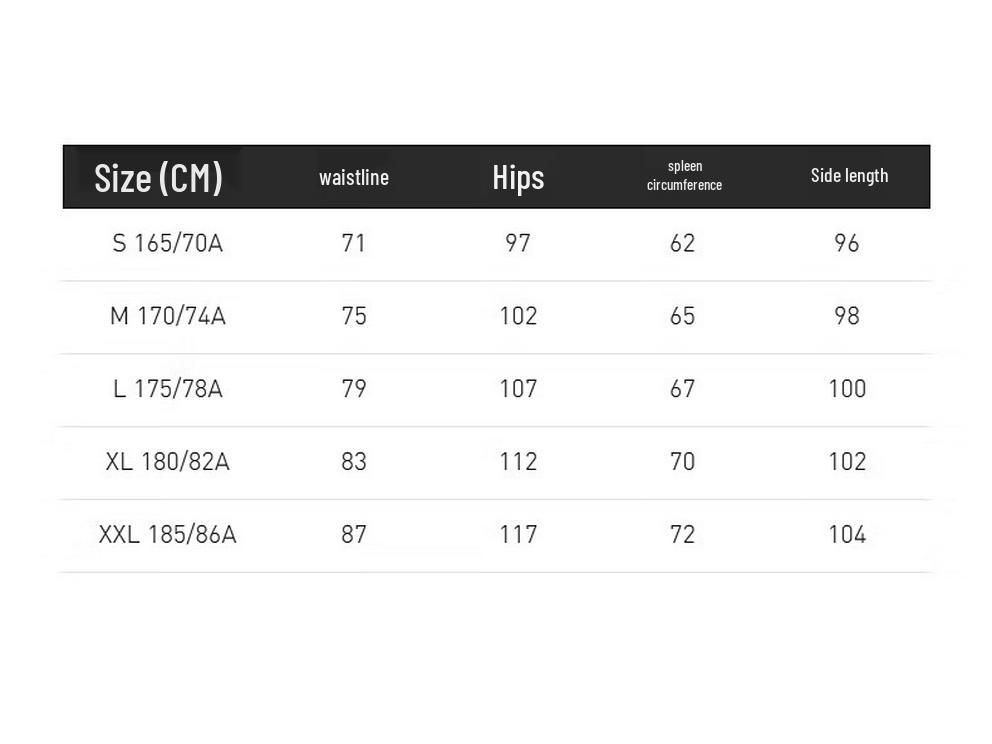The image size is (992, 744).
Task: Click hips value 102 for size M
Action: pos(518,316)
